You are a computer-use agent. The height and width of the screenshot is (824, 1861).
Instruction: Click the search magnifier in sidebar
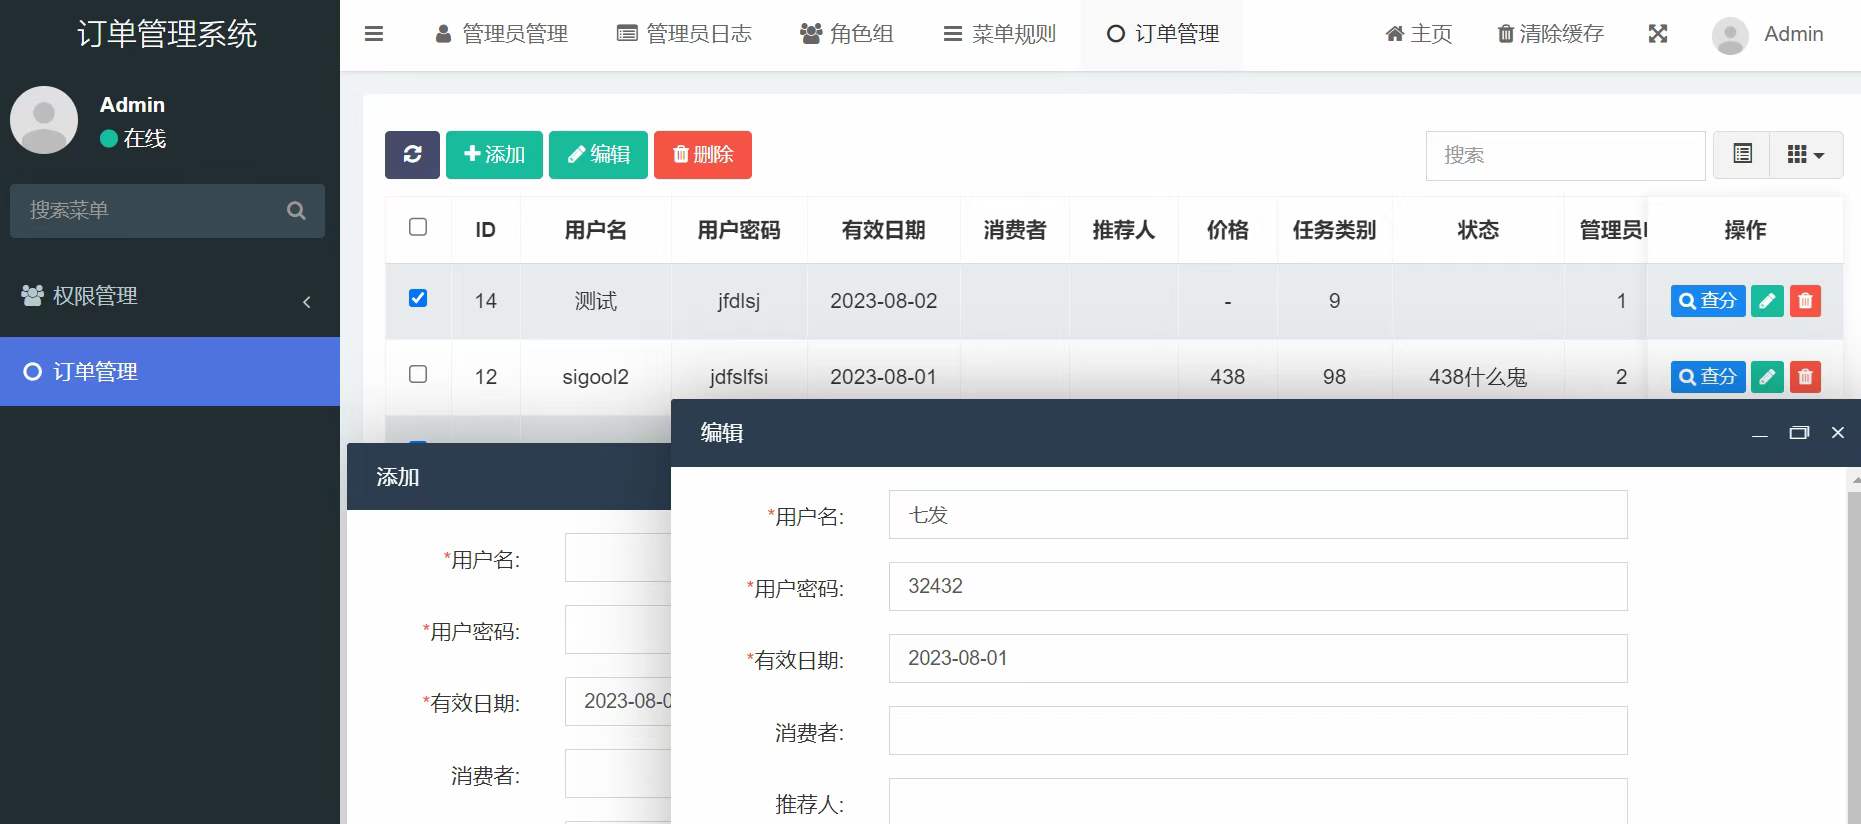[296, 211]
